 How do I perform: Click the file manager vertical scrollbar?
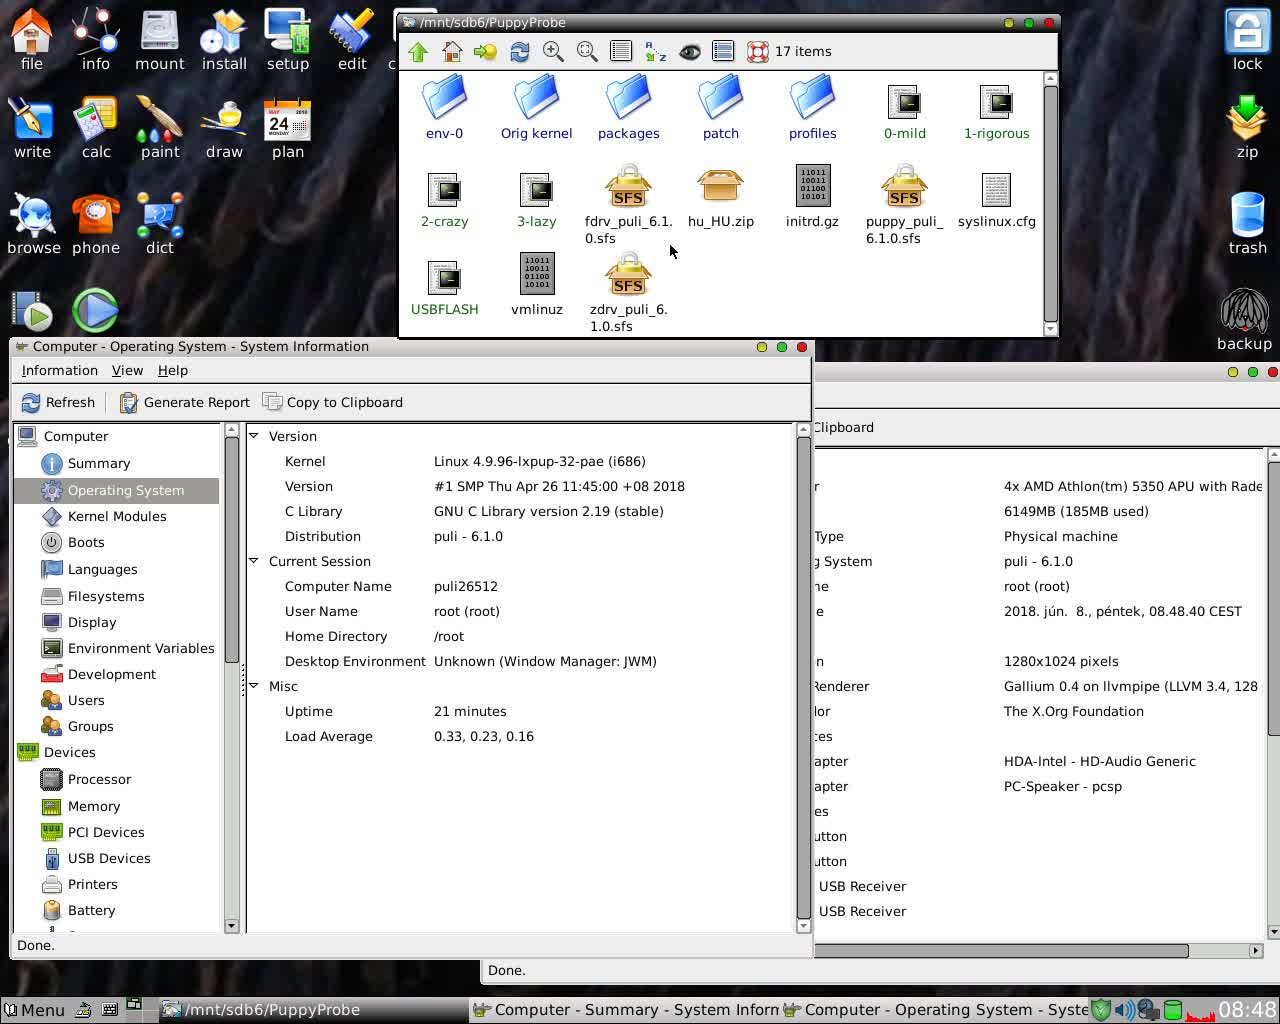point(1050,205)
